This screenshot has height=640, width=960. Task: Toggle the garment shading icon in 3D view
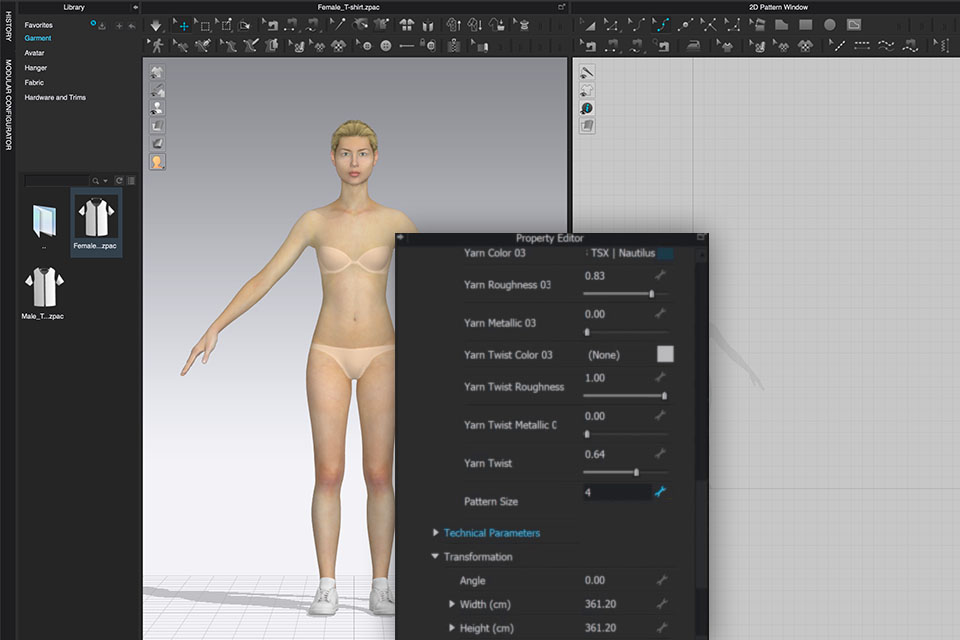157,144
